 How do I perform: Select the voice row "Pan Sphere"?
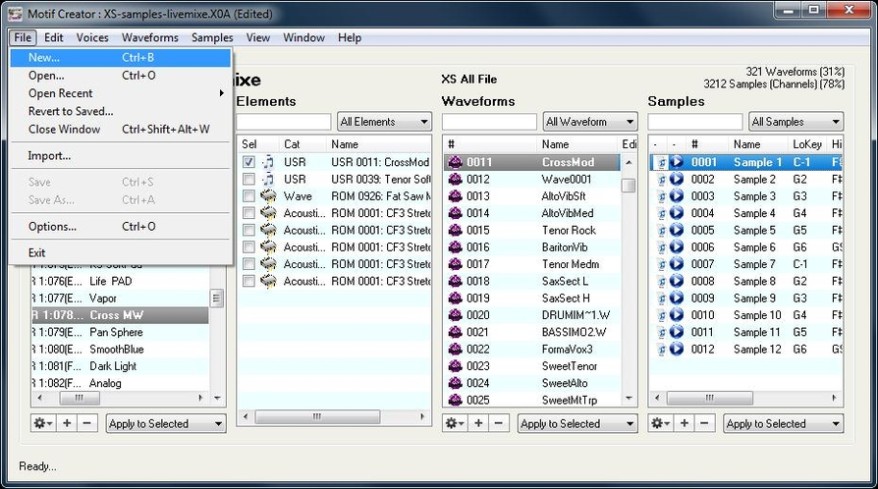click(x=120, y=332)
